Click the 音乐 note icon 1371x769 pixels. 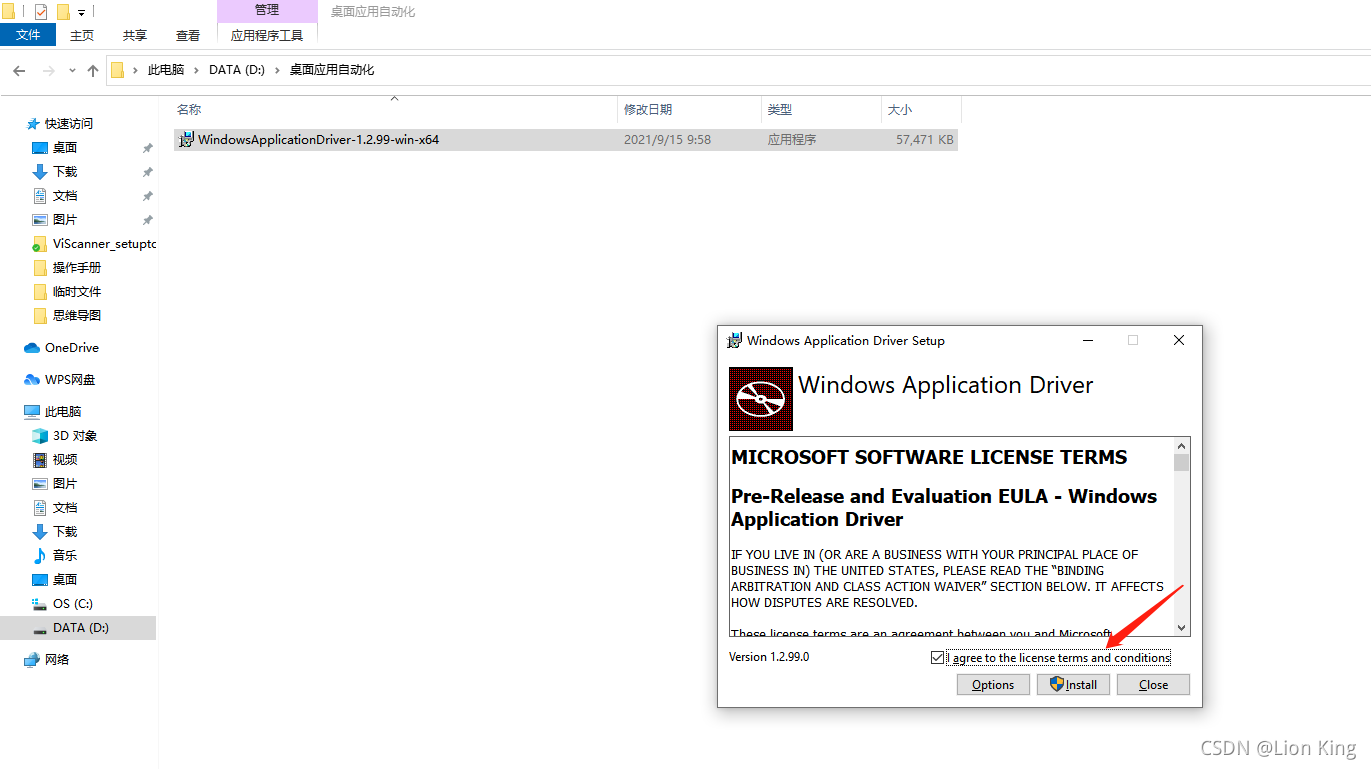tap(40, 556)
